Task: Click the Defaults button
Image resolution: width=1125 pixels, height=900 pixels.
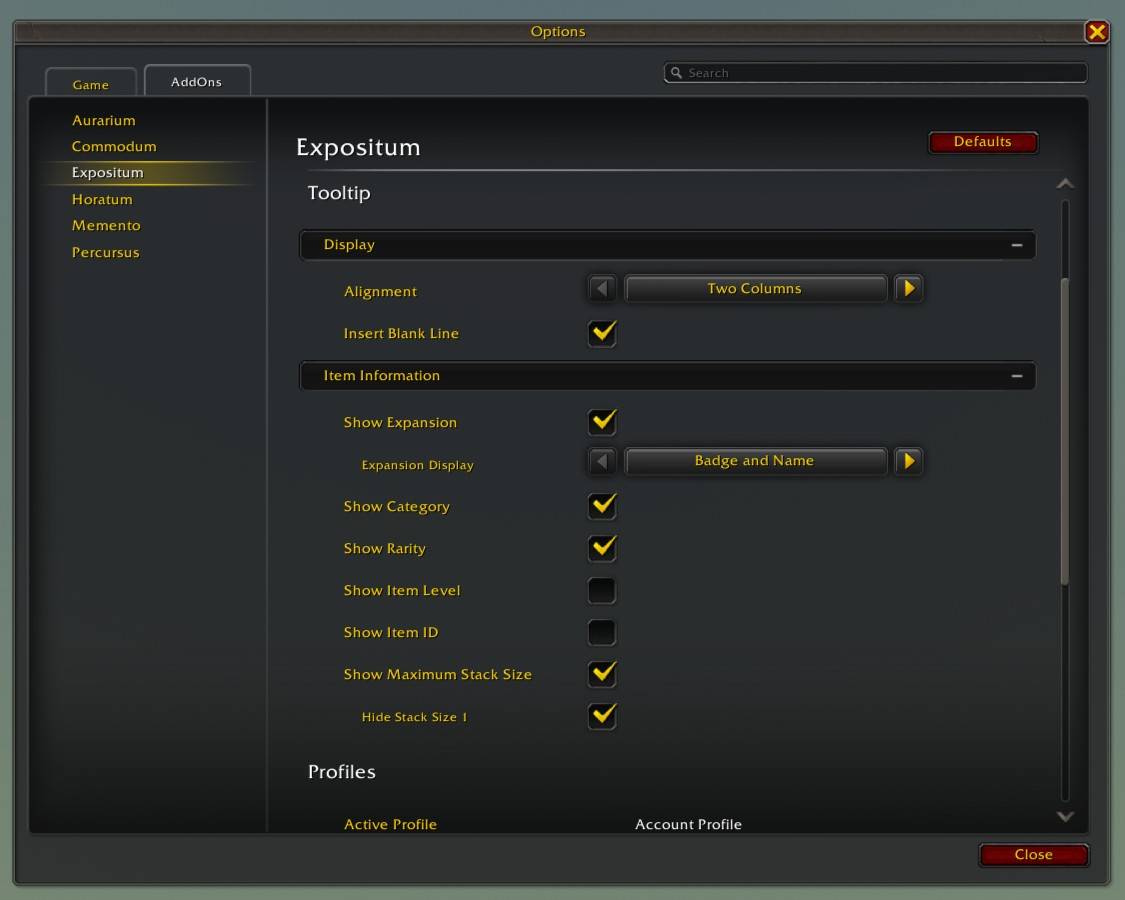Action: (983, 142)
